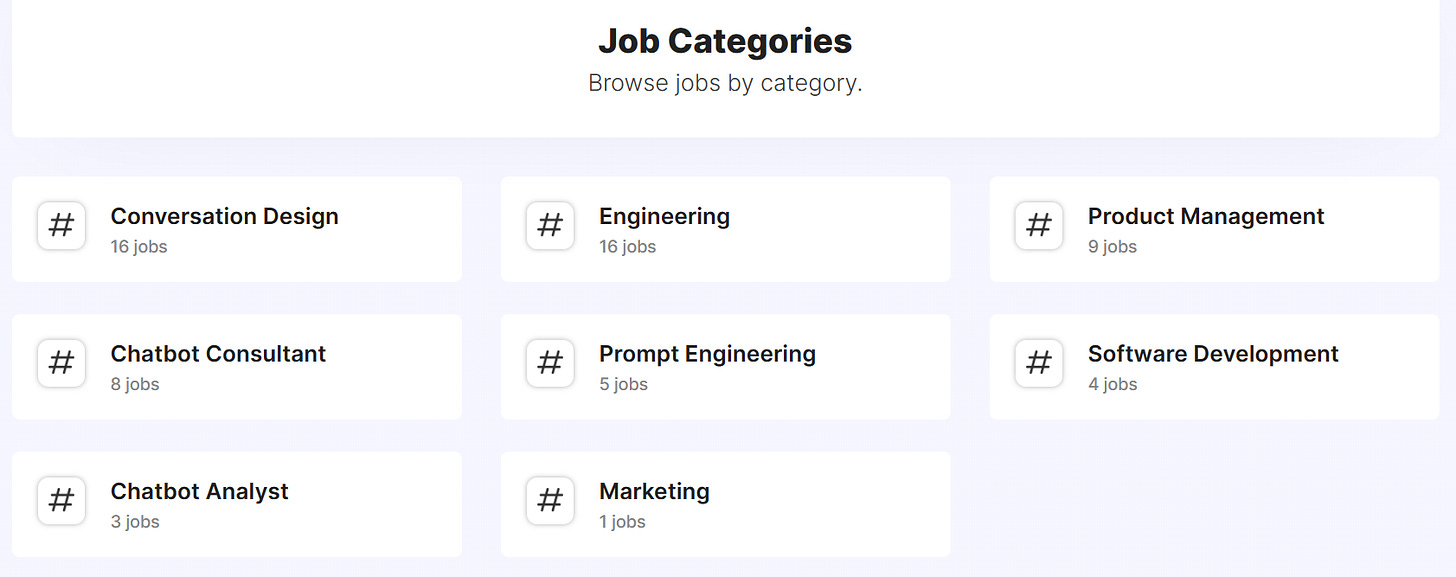
Task: View Software Development category
Action: tap(1213, 354)
